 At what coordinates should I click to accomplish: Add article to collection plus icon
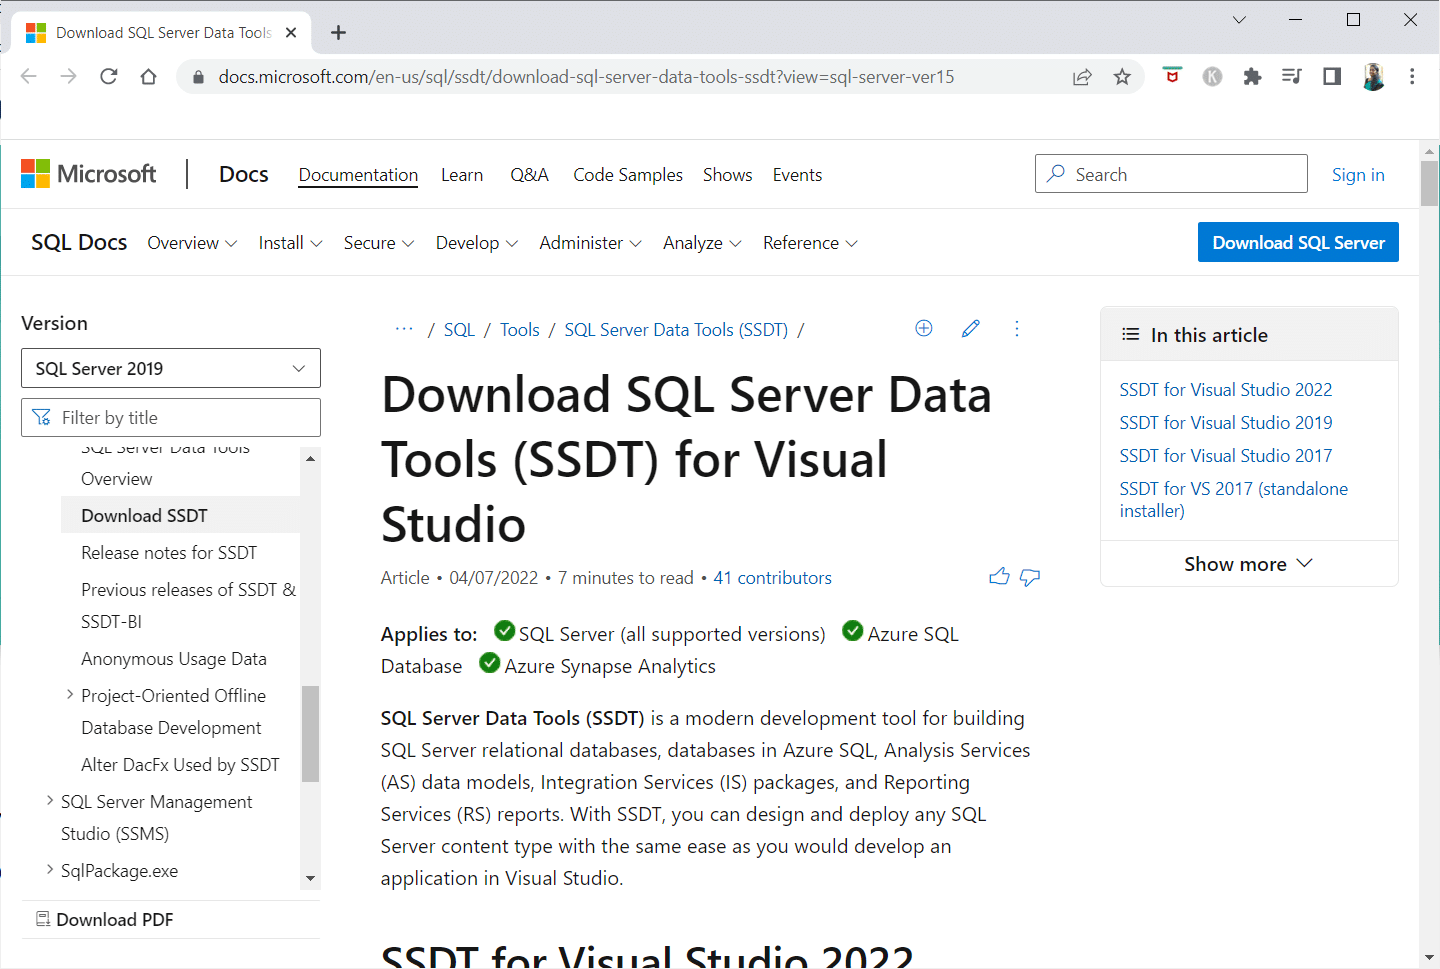pos(924,328)
